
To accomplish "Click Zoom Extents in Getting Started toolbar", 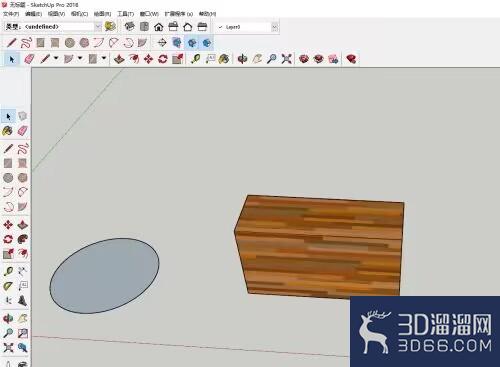I will click(x=286, y=59).
